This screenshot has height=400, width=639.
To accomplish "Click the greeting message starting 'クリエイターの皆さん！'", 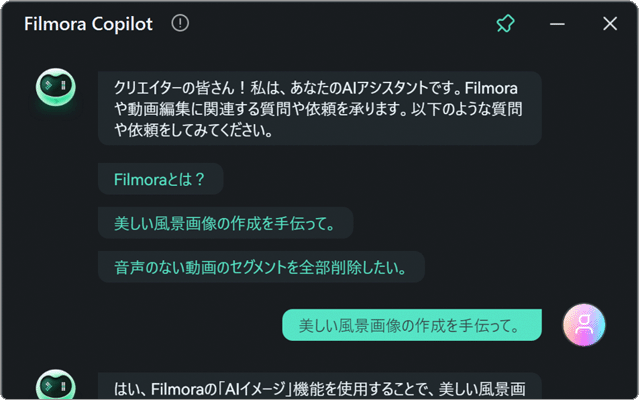I will [319, 108].
